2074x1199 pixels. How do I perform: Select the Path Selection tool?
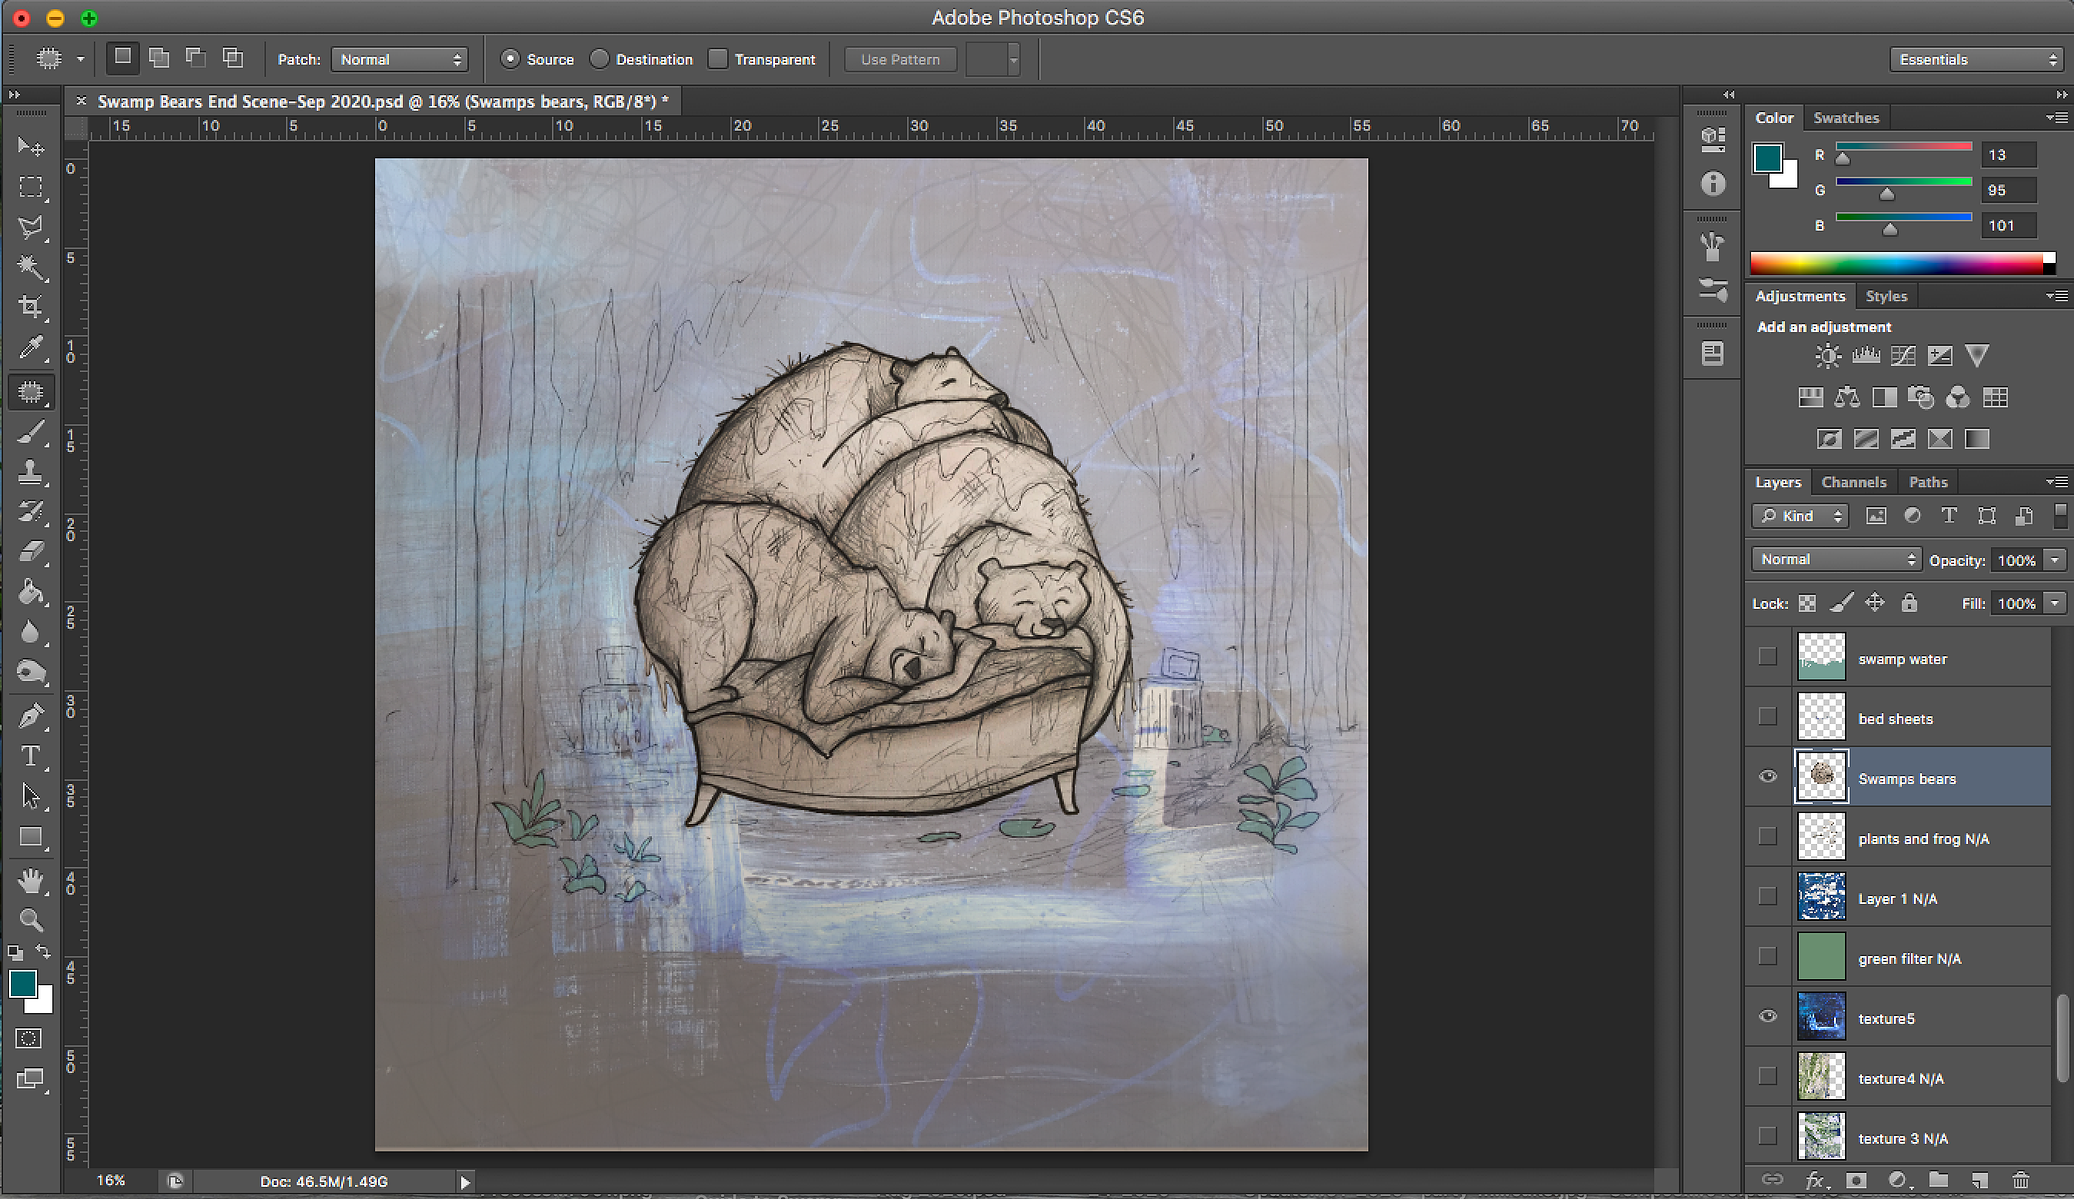31,797
